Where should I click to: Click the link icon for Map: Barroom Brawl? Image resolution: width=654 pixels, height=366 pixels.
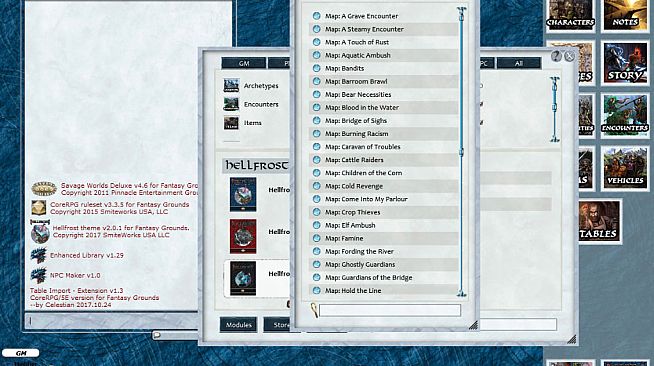[x=317, y=81]
